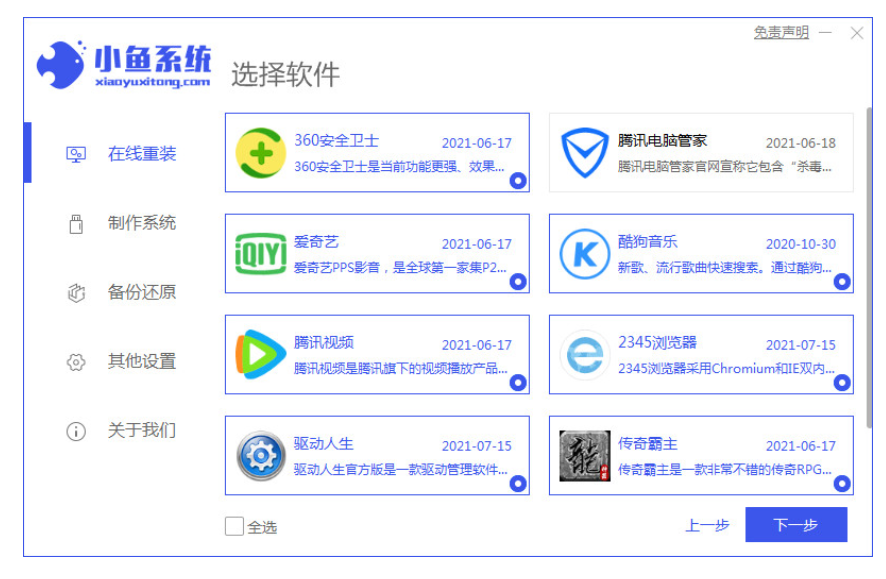This screenshot has height=579, width=886.
Task: Uncheck the 酷狗音乐 selection indicator
Action: [841, 282]
